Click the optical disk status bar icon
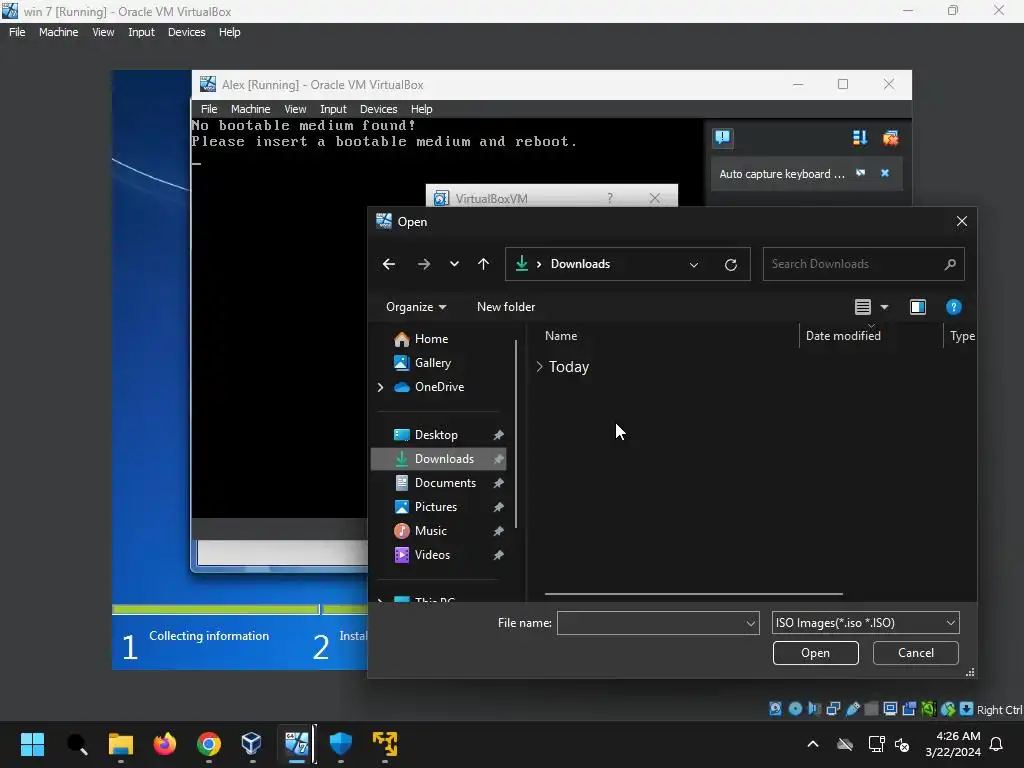The height and width of the screenshot is (768, 1024). (x=795, y=709)
